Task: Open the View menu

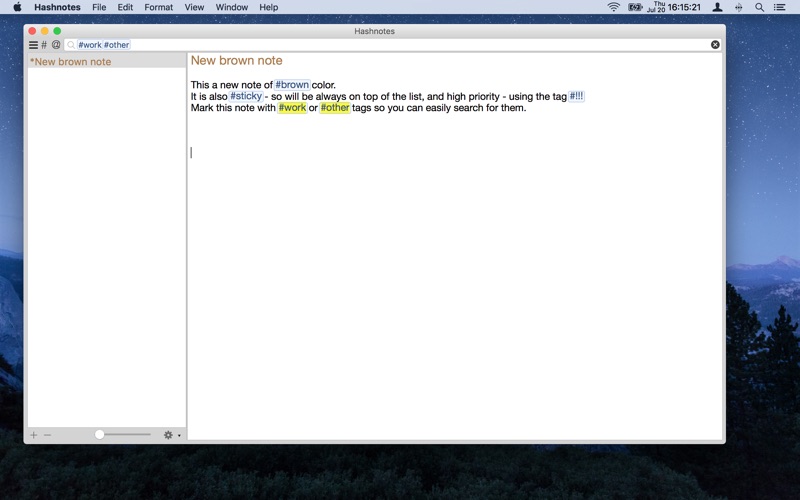Action: coord(194,7)
